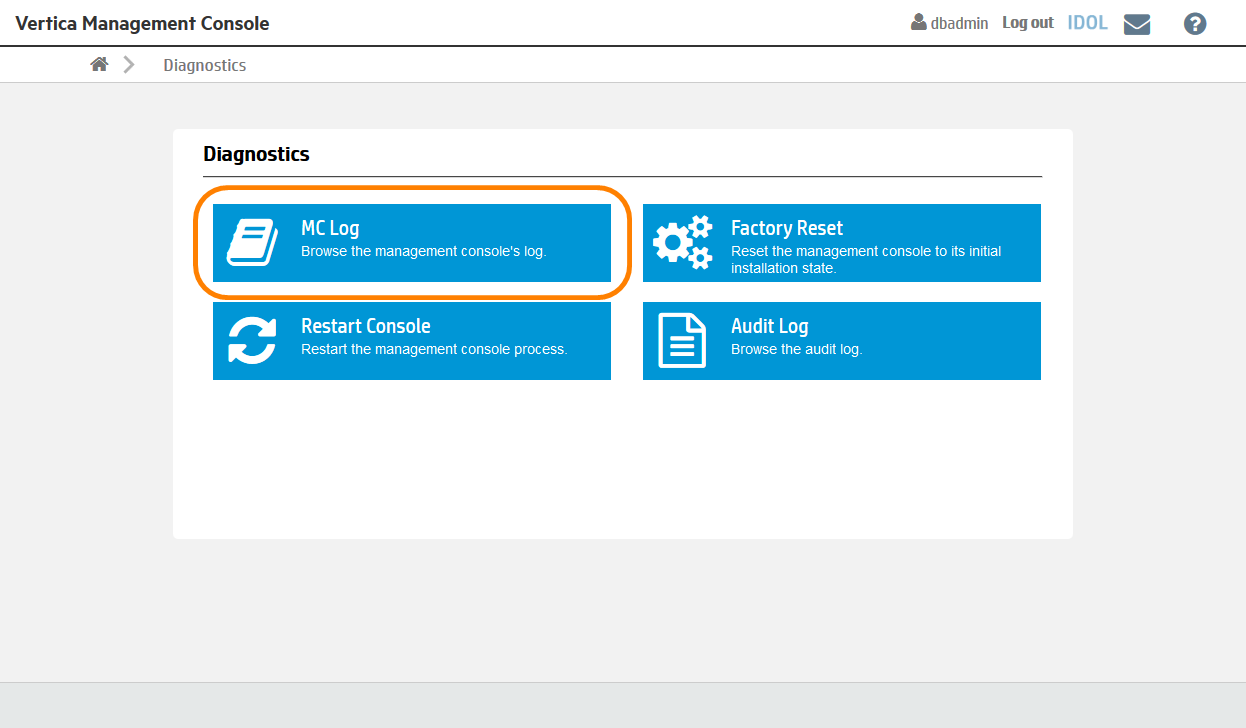This screenshot has width=1246, height=728.
Task: Click the breadcrumb chevron separator
Action: [129, 64]
